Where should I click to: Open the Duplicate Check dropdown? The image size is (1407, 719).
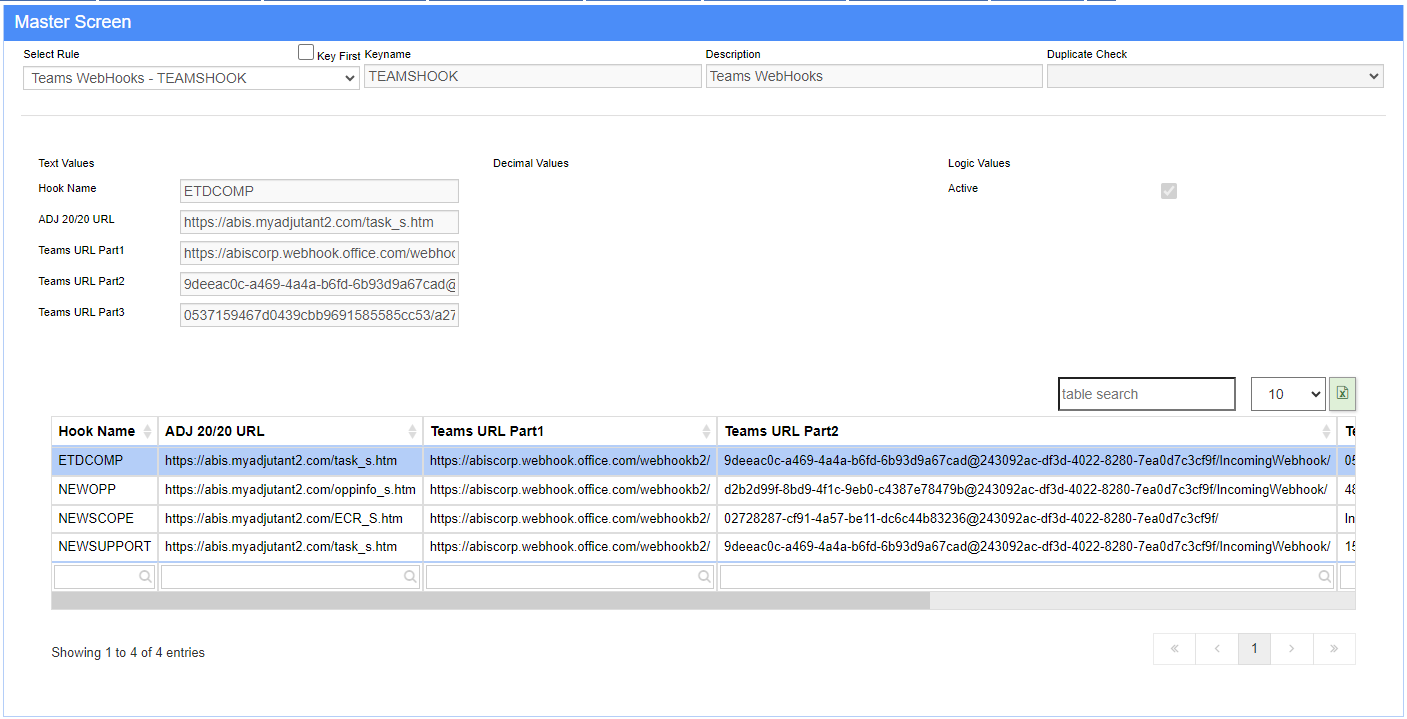click(1215, 76)
